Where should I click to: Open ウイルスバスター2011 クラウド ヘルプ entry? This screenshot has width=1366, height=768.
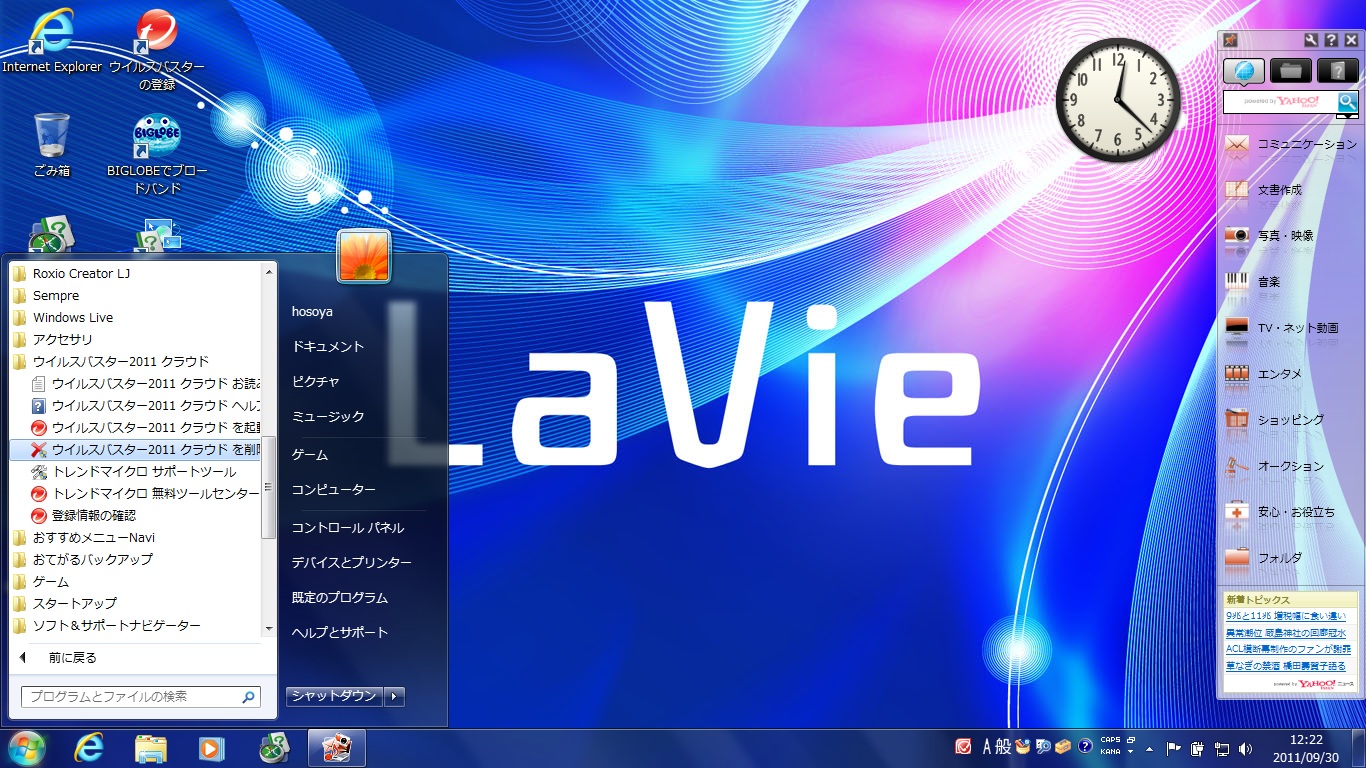pos(135,405)
